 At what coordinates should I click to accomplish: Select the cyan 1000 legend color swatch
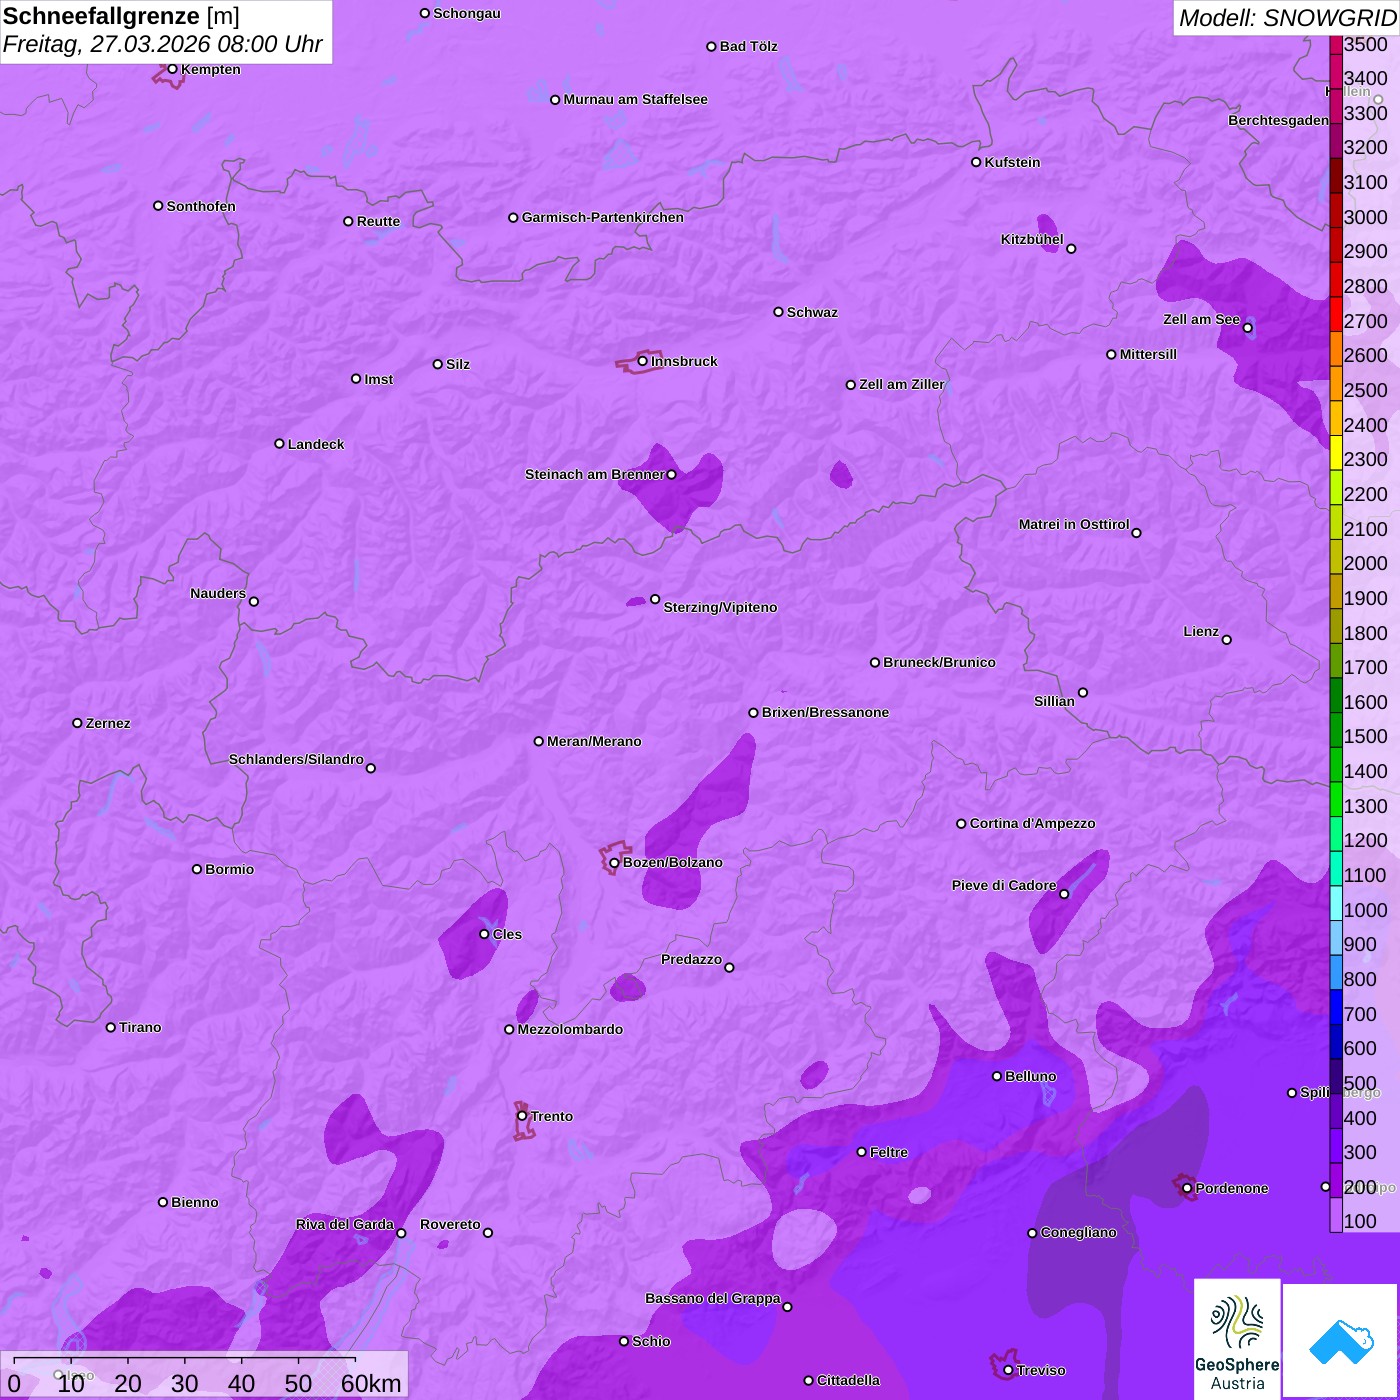1336,903
